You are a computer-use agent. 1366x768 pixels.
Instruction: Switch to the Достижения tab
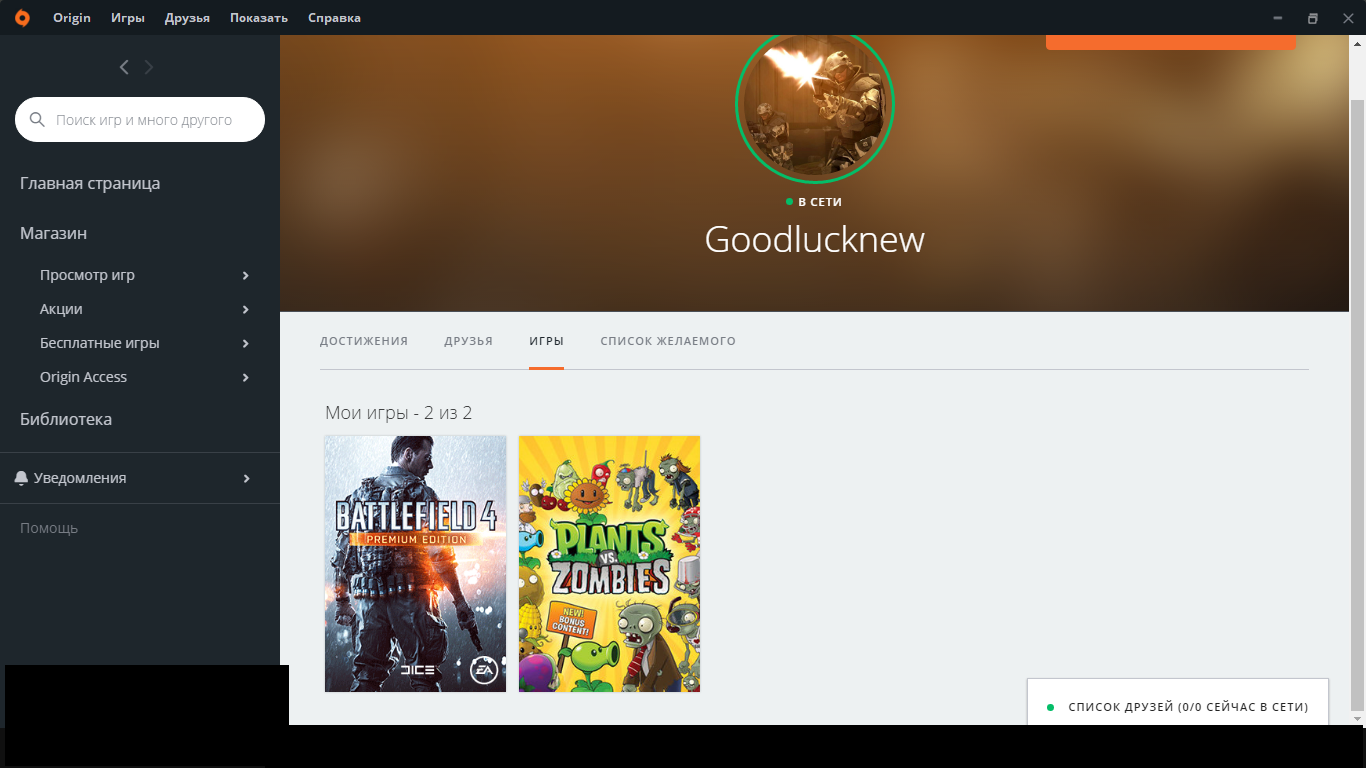point(364,341)
